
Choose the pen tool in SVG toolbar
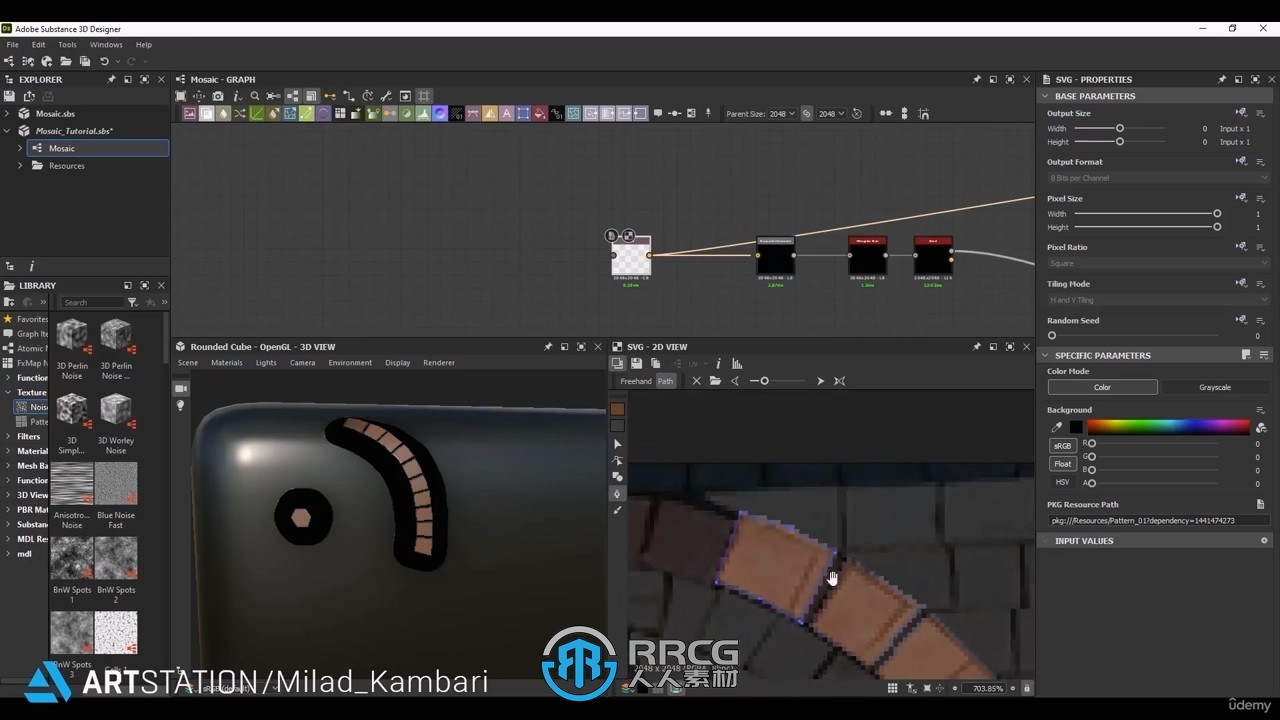[x=617, y=494]
